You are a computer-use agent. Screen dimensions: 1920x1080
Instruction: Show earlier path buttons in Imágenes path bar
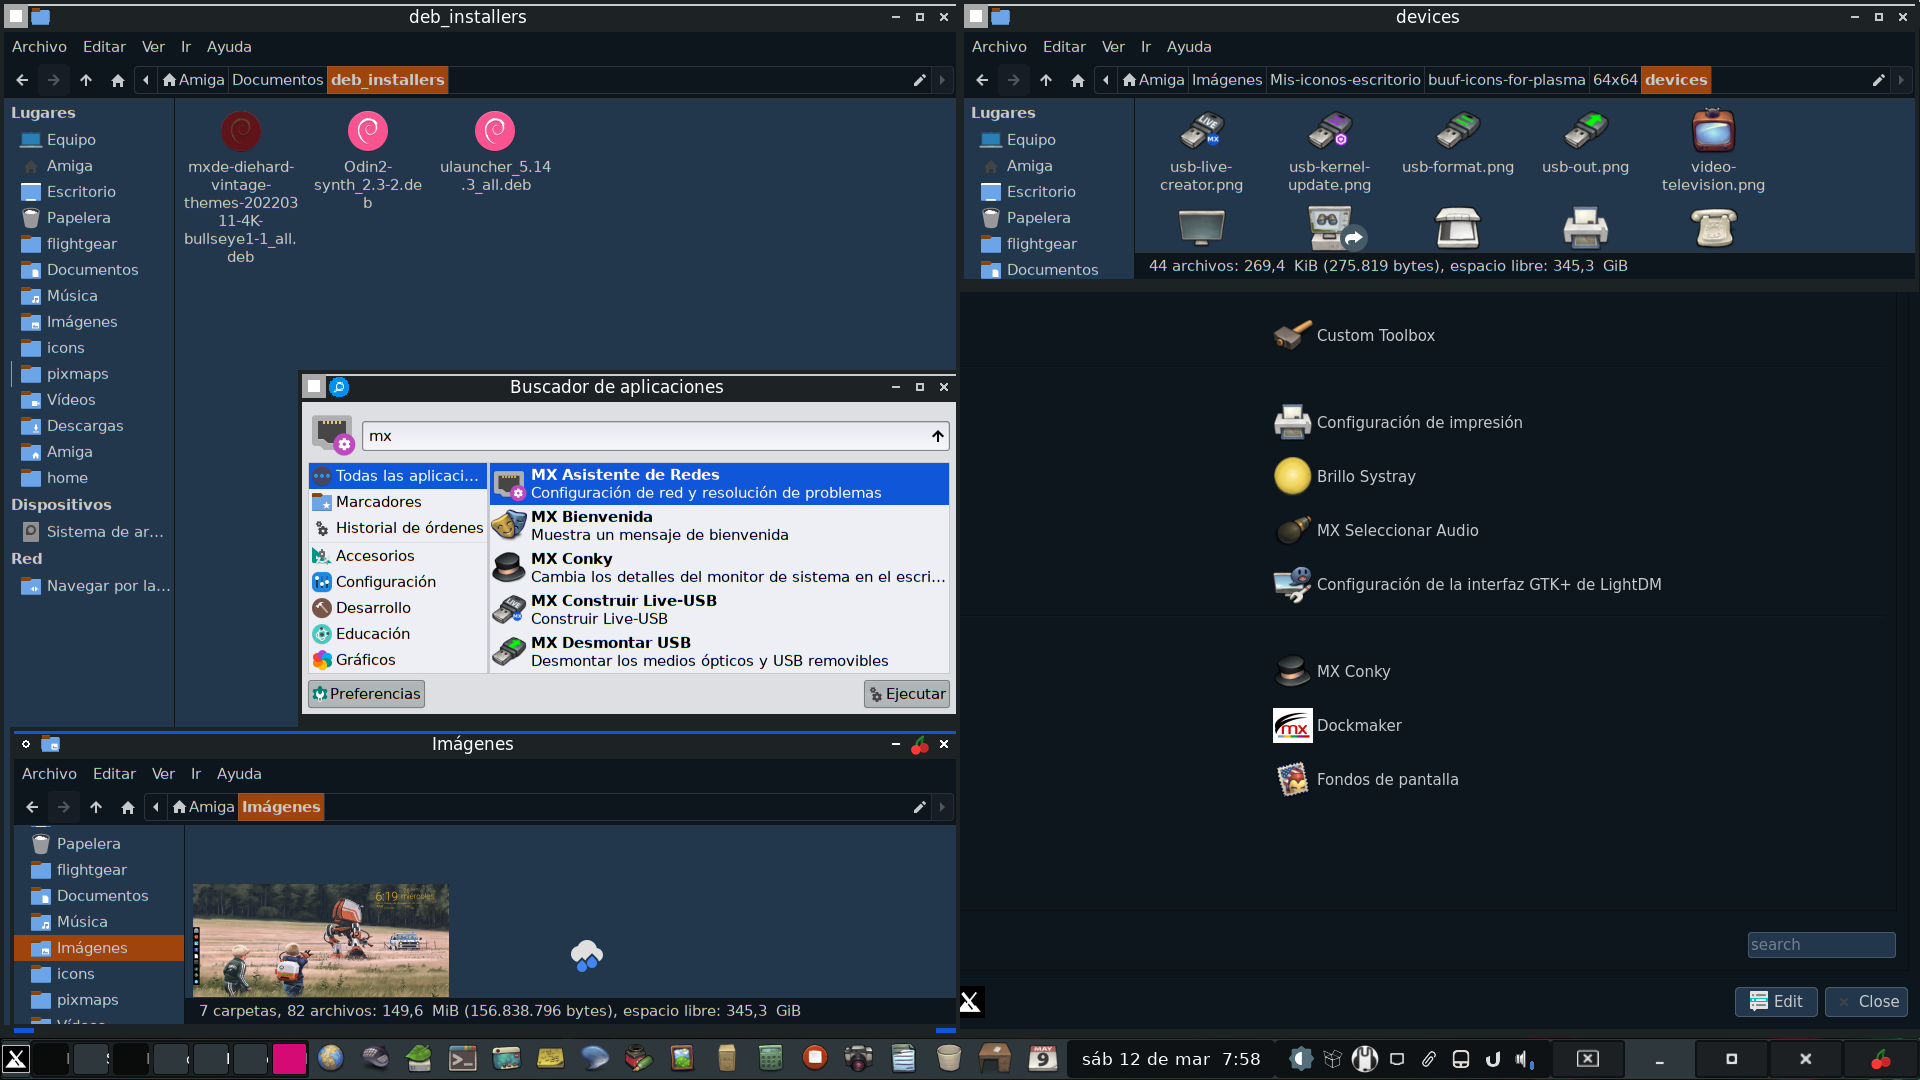[x=156, y=807]
